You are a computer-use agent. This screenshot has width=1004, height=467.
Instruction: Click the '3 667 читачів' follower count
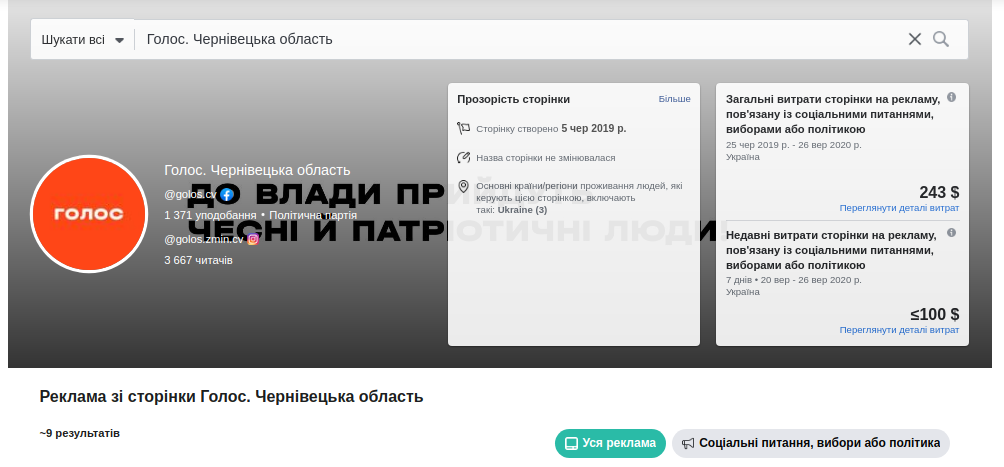point(198,260)
